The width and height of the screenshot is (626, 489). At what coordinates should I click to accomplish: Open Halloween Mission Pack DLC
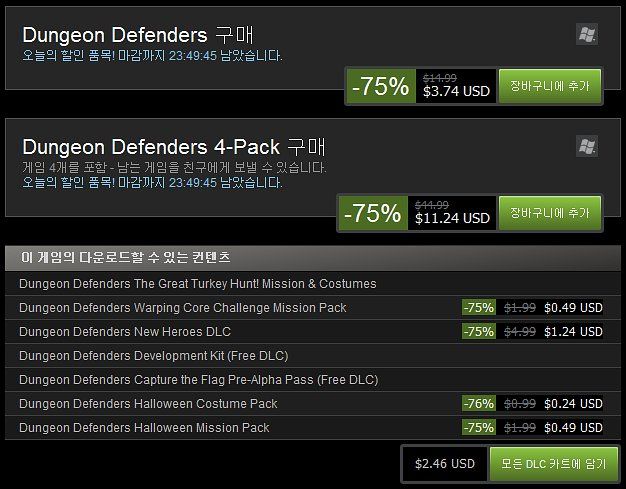point(313,428)
